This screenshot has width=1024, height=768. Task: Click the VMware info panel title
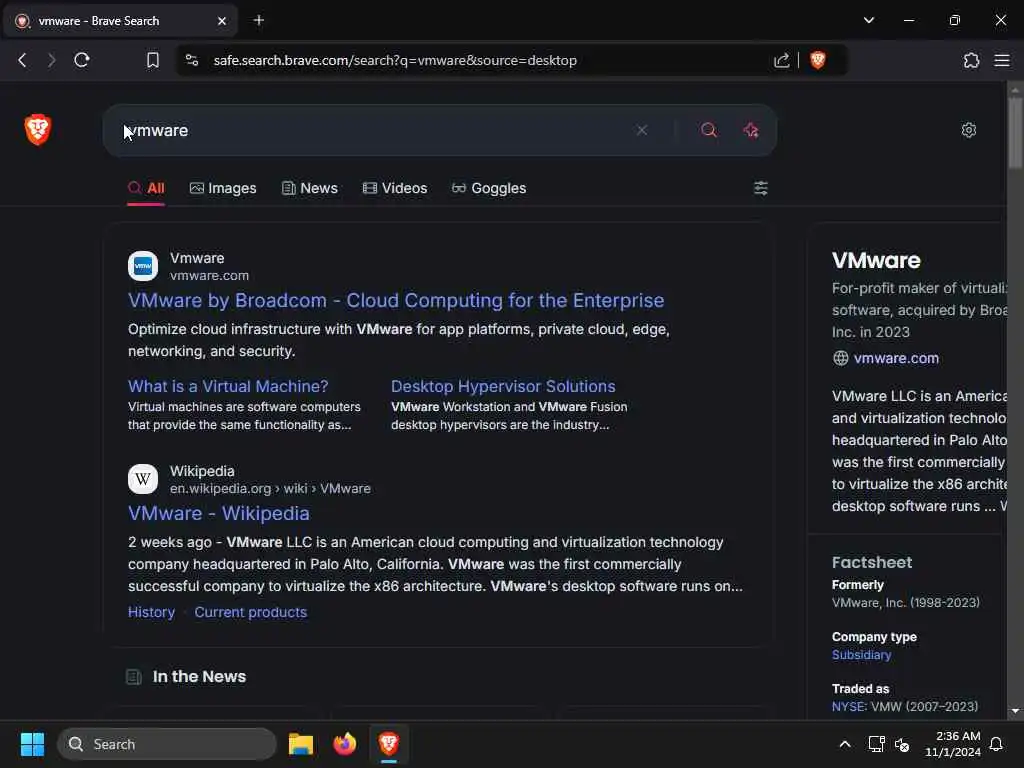[x=876, y=260]
